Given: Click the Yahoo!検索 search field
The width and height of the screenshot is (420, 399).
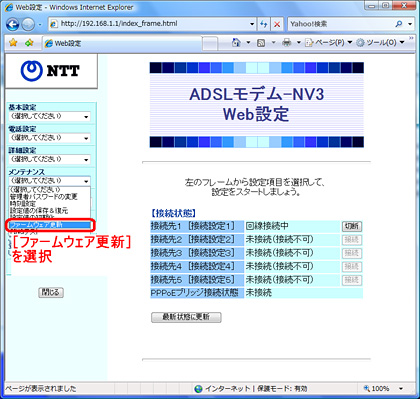Looking at the screenshot, I should (x=341, y=24).
